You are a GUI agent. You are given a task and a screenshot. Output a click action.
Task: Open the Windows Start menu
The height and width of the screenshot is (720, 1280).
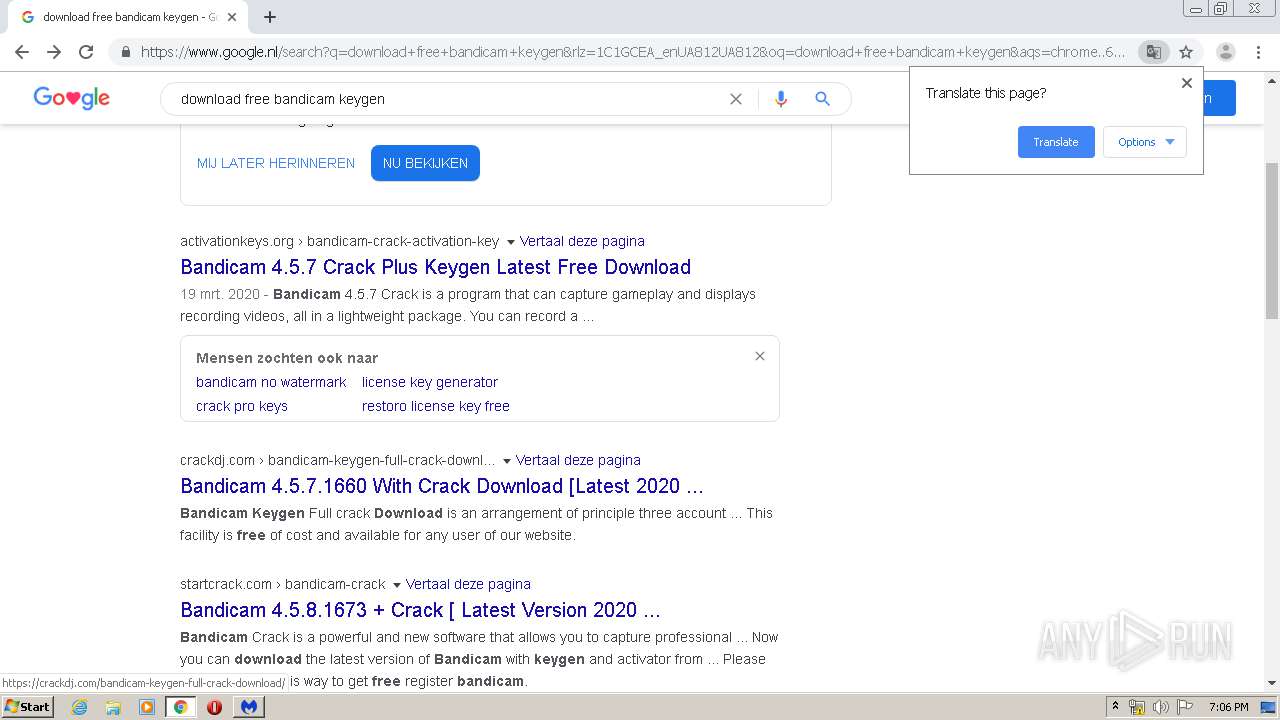point(28,706)
